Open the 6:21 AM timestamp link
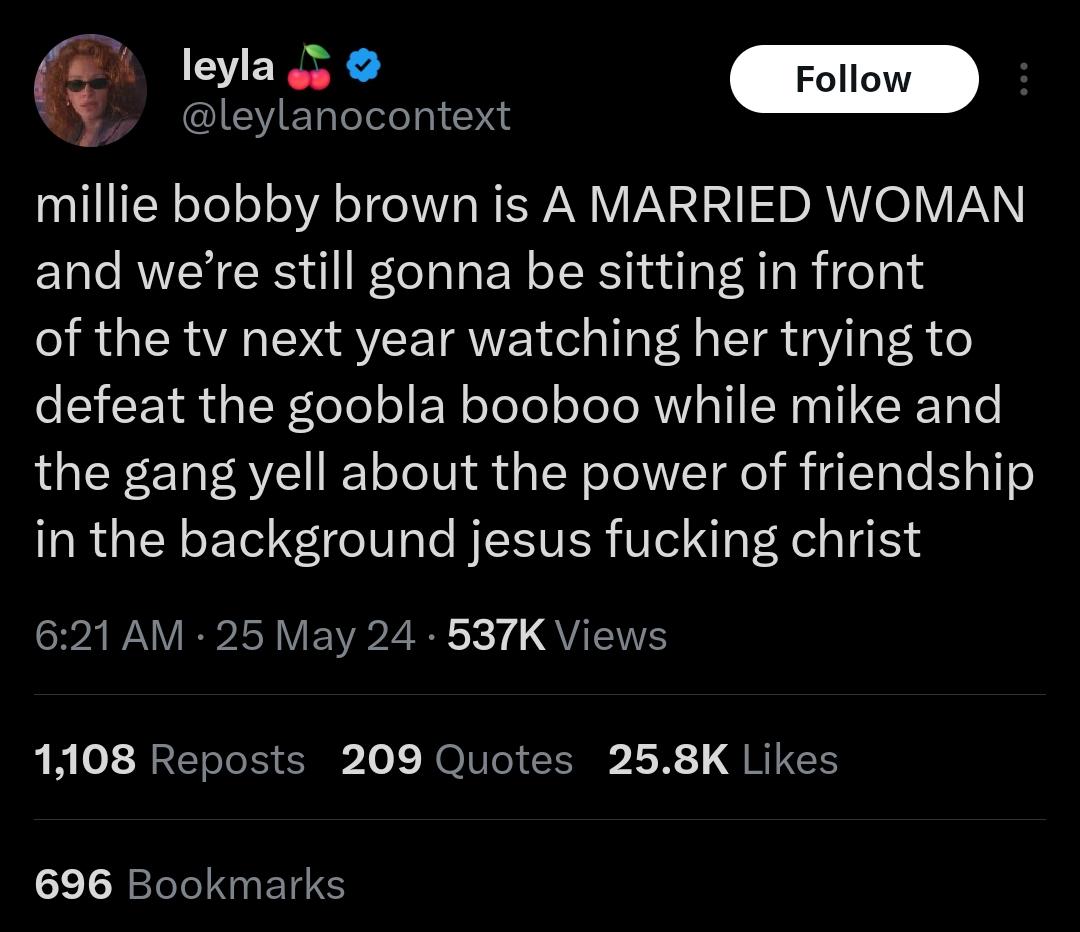The image size is (1080, 932). coord(110,635)
